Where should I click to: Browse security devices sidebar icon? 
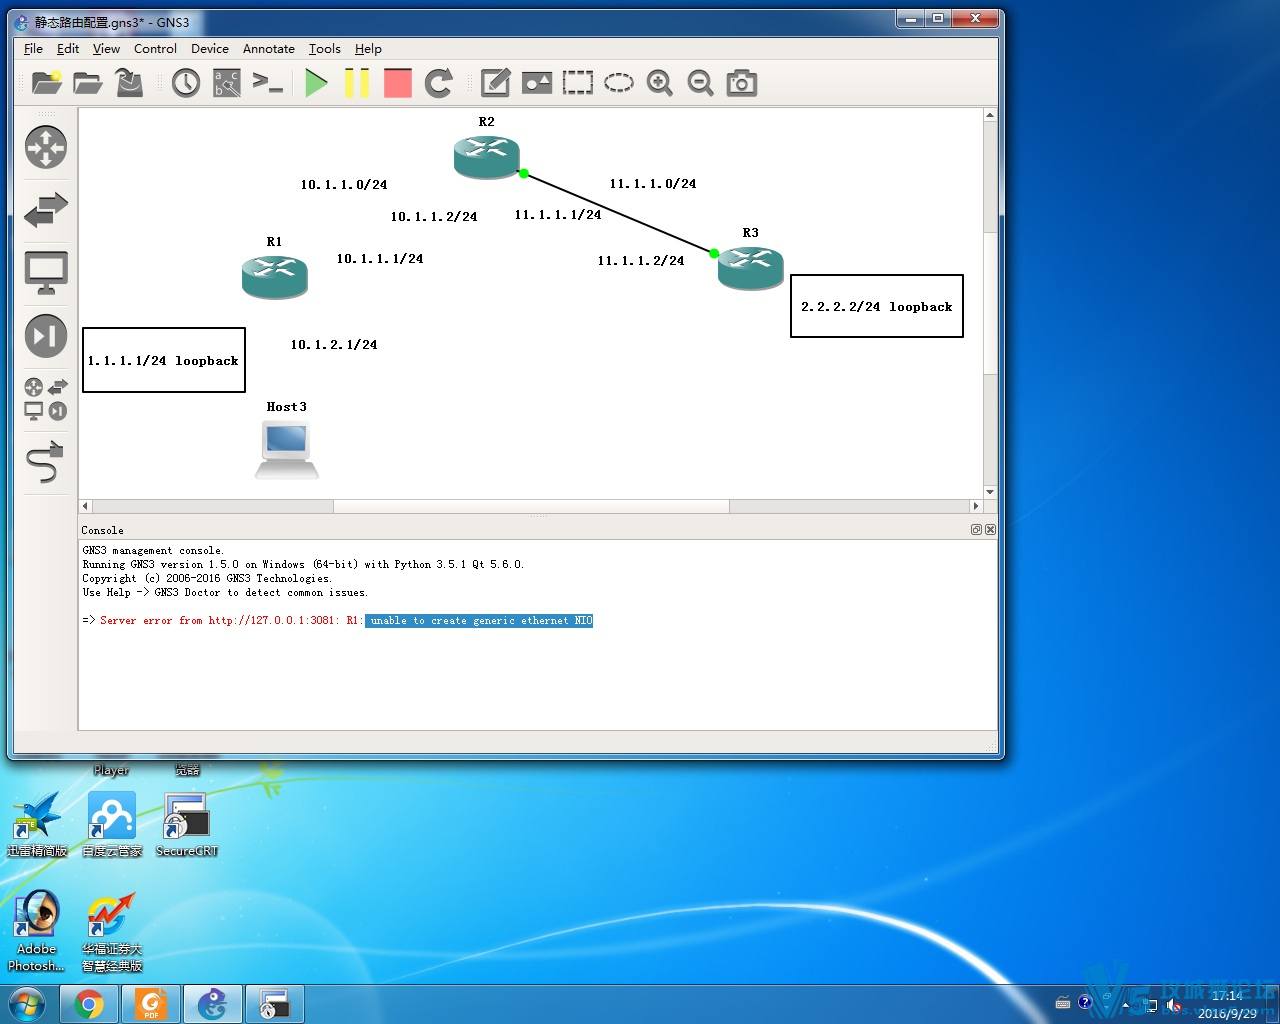46,336
